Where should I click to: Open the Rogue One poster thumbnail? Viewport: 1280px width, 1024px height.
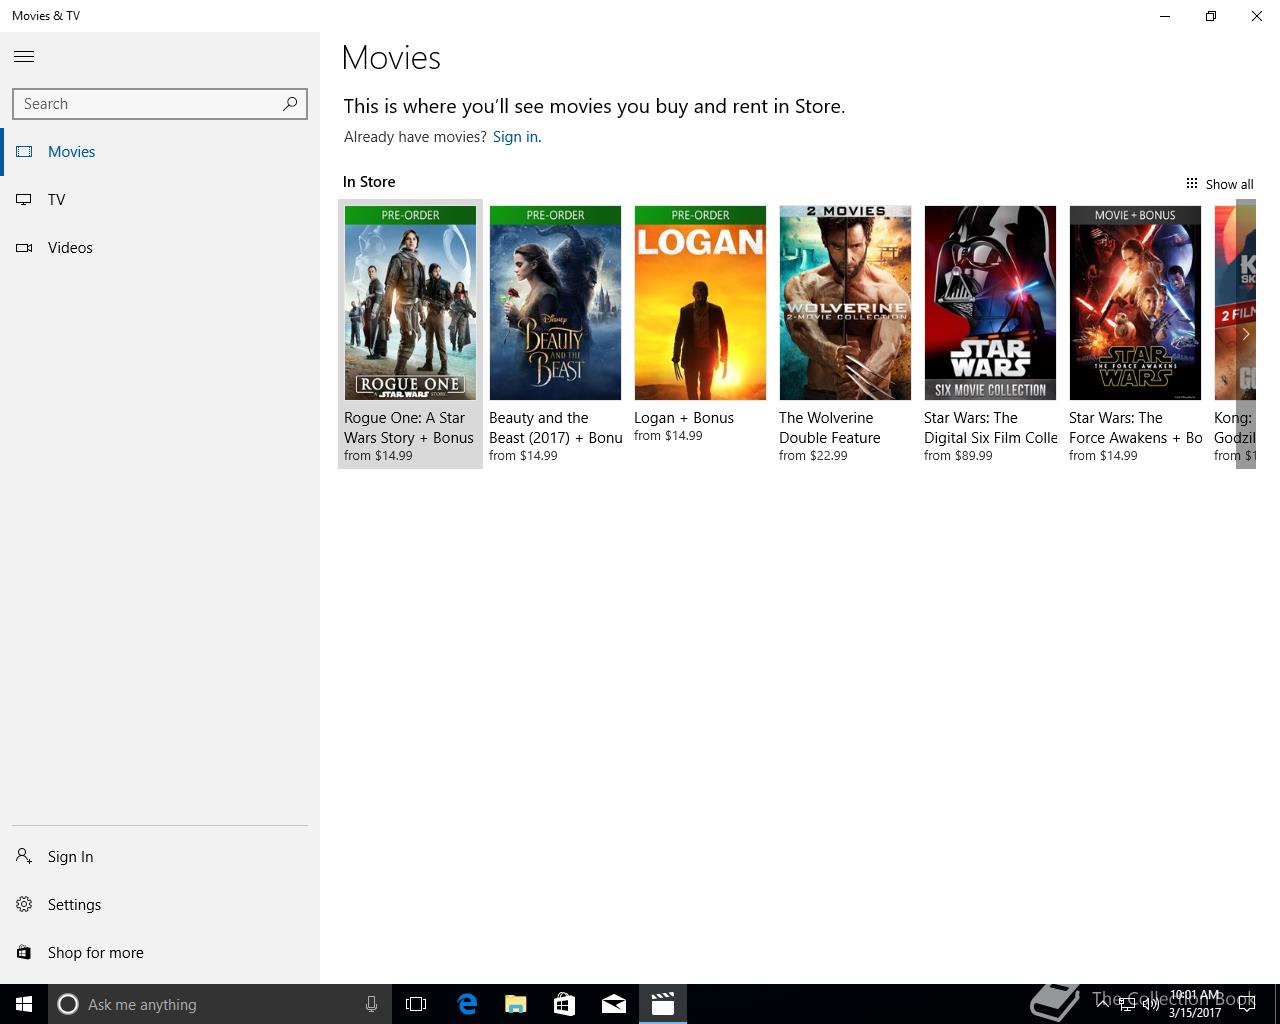(x=410, y=303)
